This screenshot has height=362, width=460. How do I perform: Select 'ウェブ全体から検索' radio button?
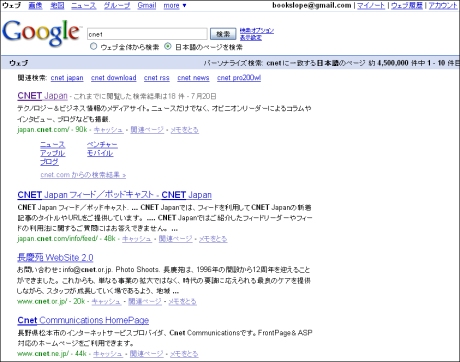pos(93,46)
